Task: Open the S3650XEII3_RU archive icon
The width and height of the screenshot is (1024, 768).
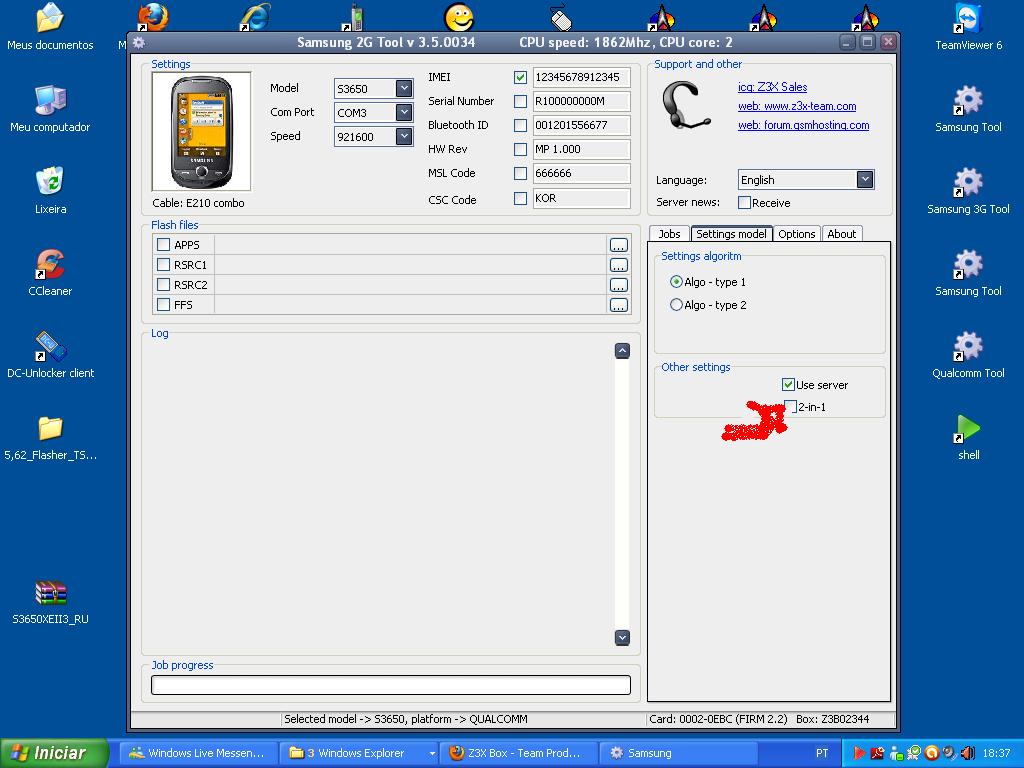Action: pos(50,601)
